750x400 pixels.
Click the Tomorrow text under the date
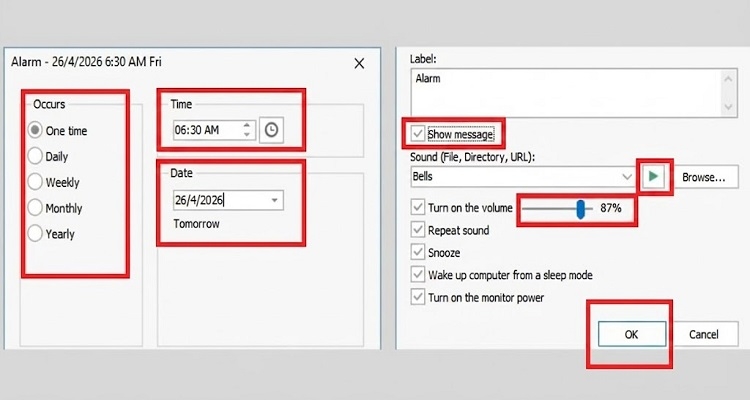click(x=197, y=223)
